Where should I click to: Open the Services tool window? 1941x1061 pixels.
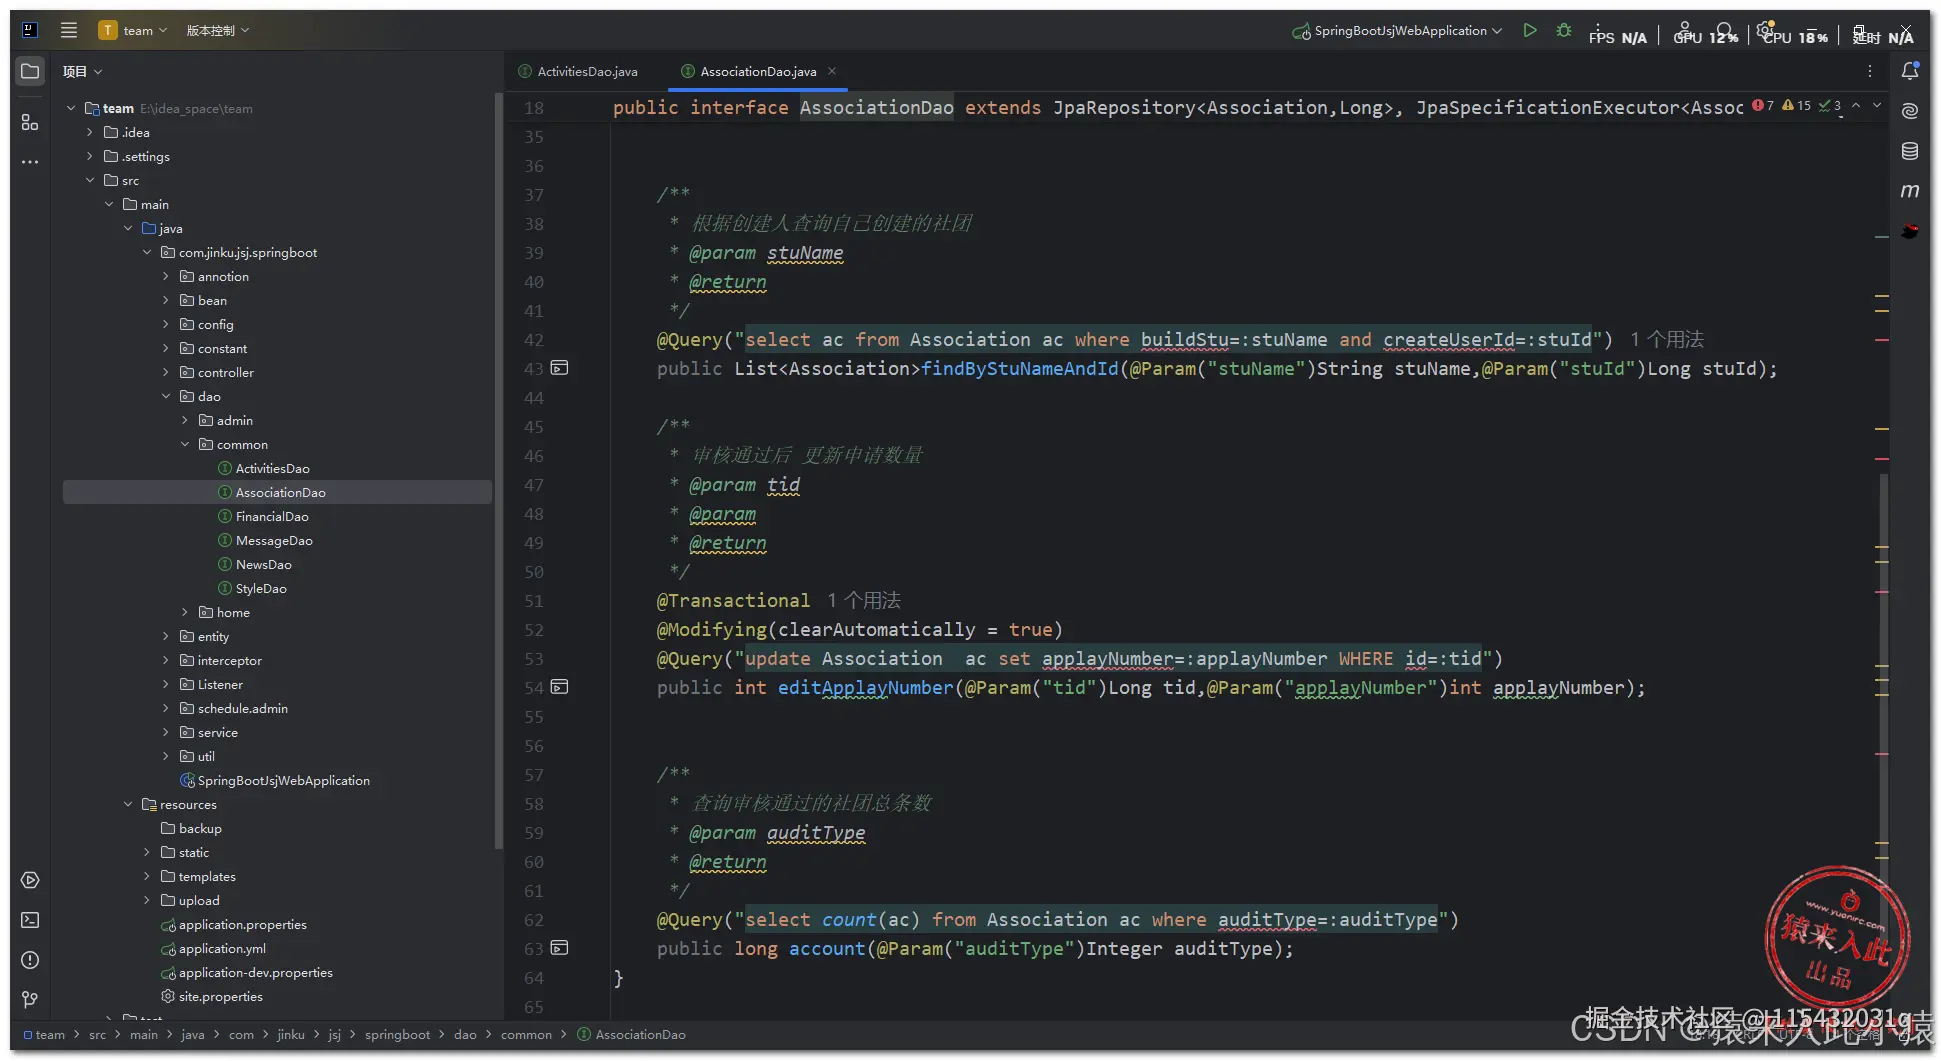click(30, 880)
